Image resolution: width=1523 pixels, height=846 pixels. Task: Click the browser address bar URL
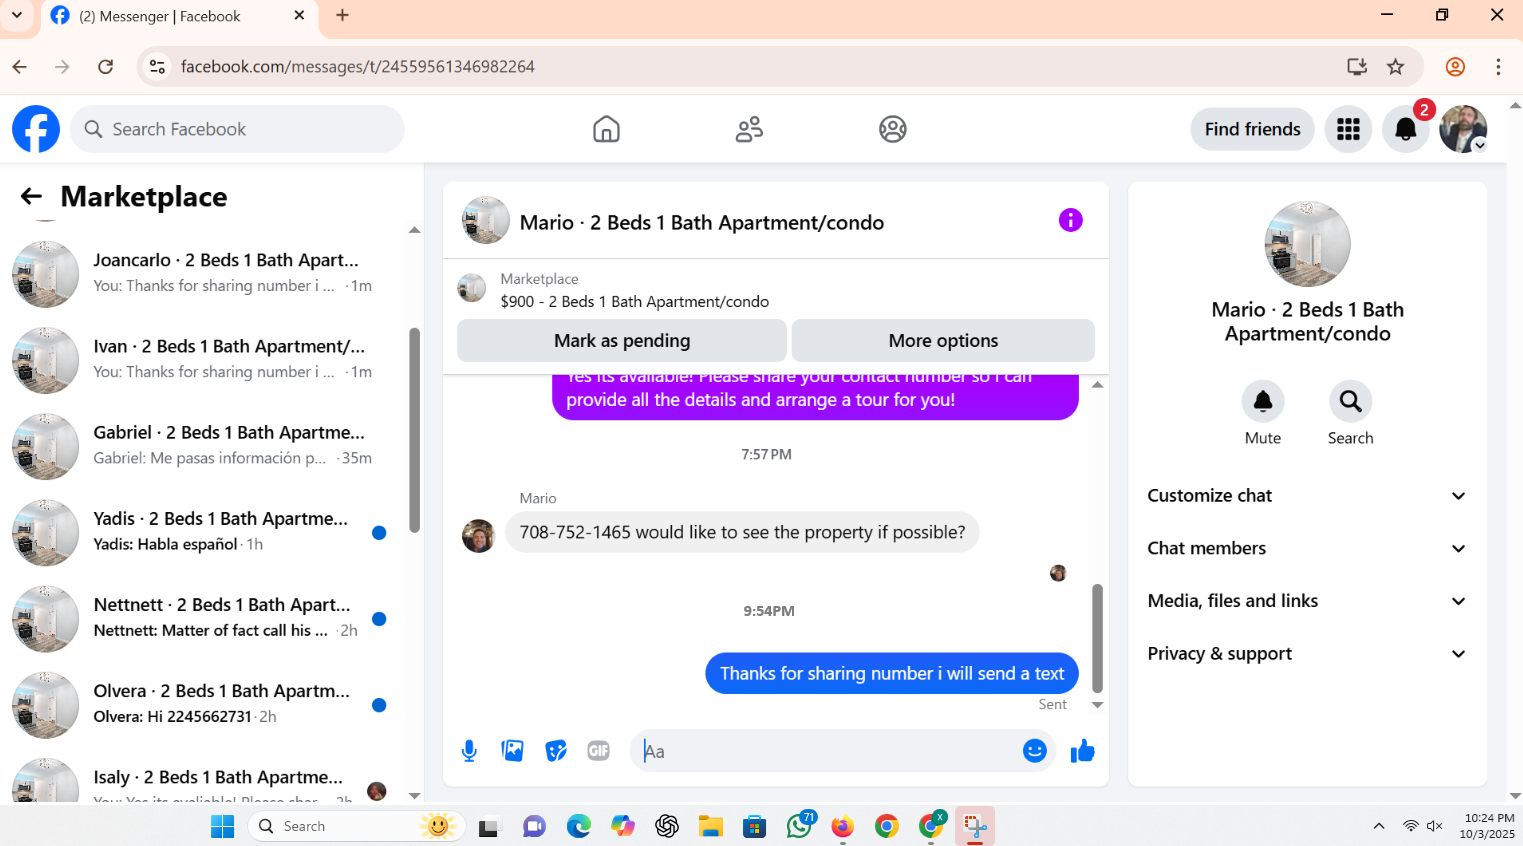(x=357, y=67)
